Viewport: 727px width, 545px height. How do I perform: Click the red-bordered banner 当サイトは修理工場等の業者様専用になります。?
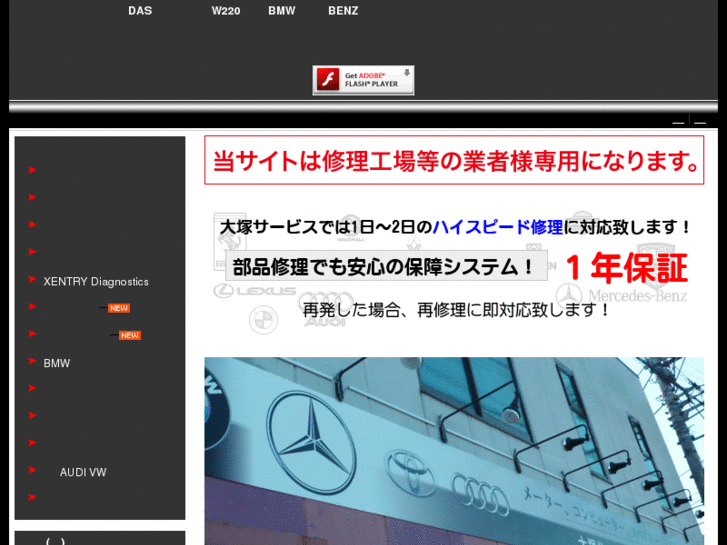pyautogui.click(x=454, y=160)
